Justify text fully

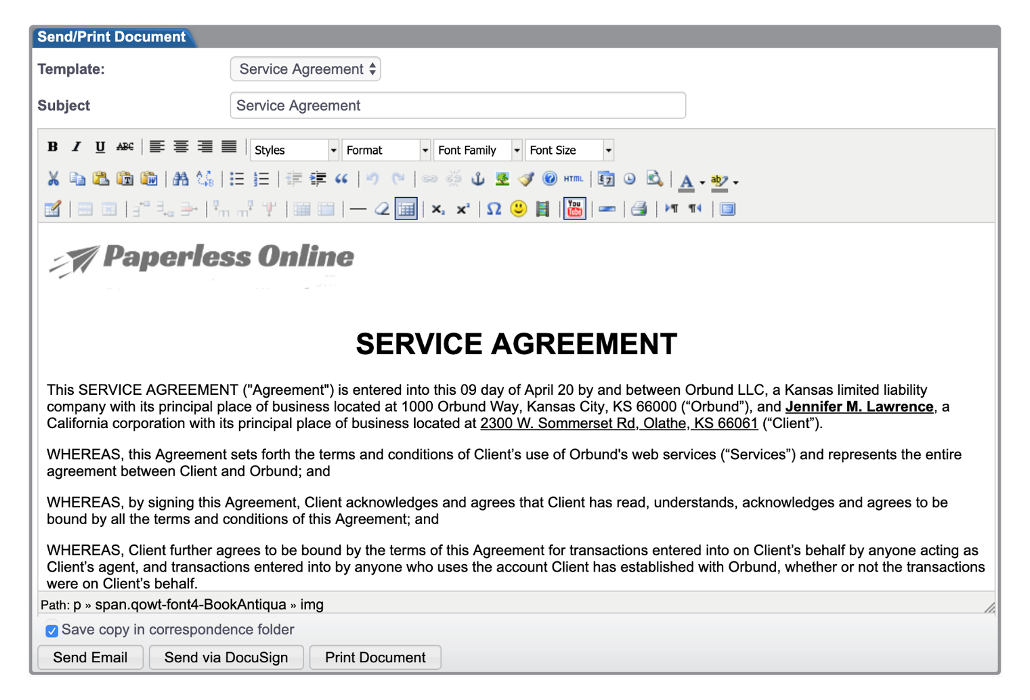[x=229, y=146]
